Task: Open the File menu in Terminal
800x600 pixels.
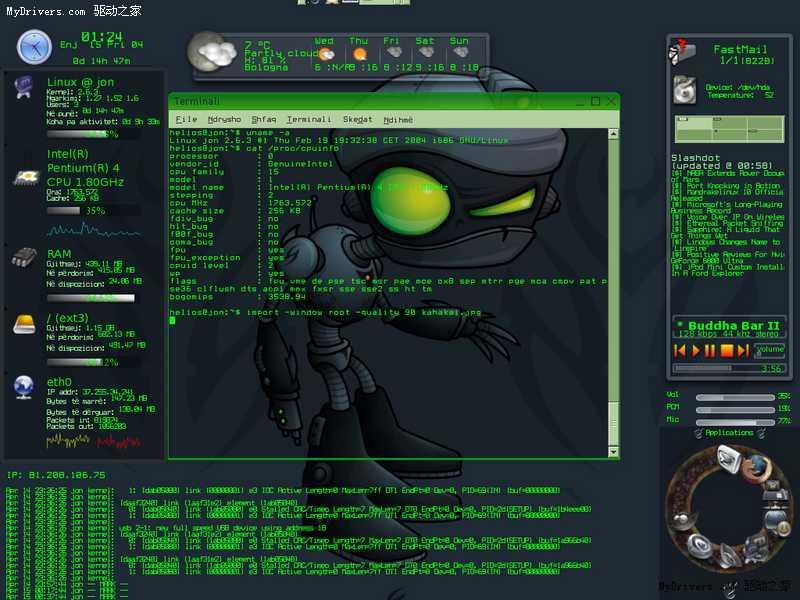Action: coord(186,119)
